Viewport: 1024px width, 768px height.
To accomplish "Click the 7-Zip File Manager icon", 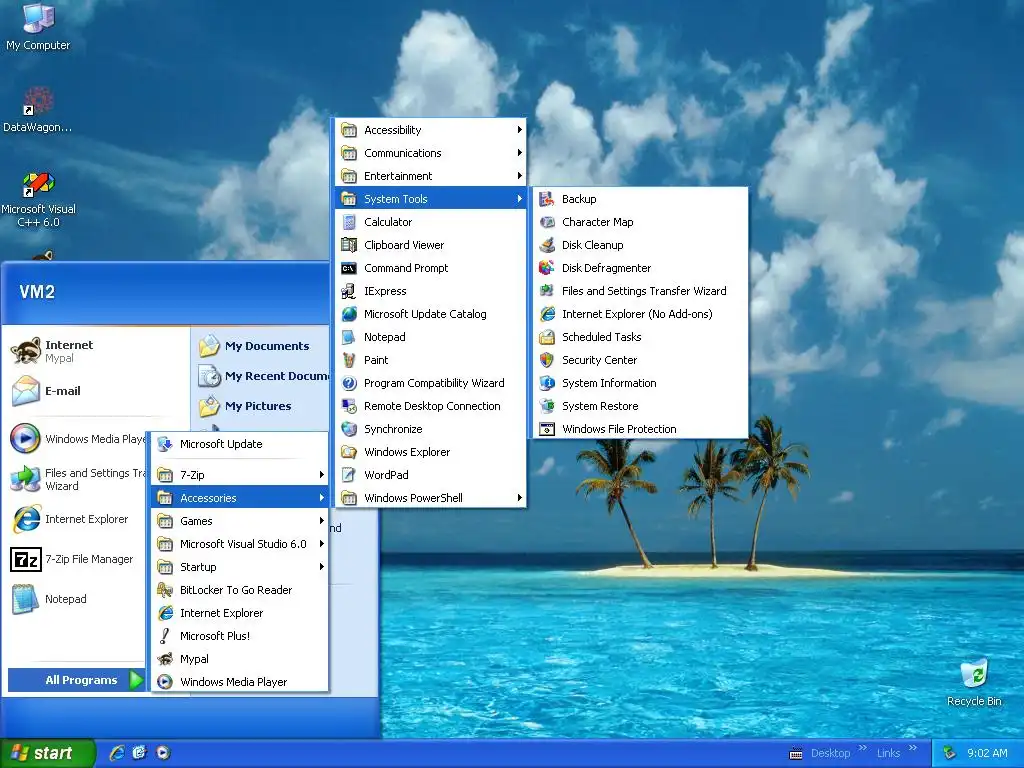I will (x=26, y=560).
